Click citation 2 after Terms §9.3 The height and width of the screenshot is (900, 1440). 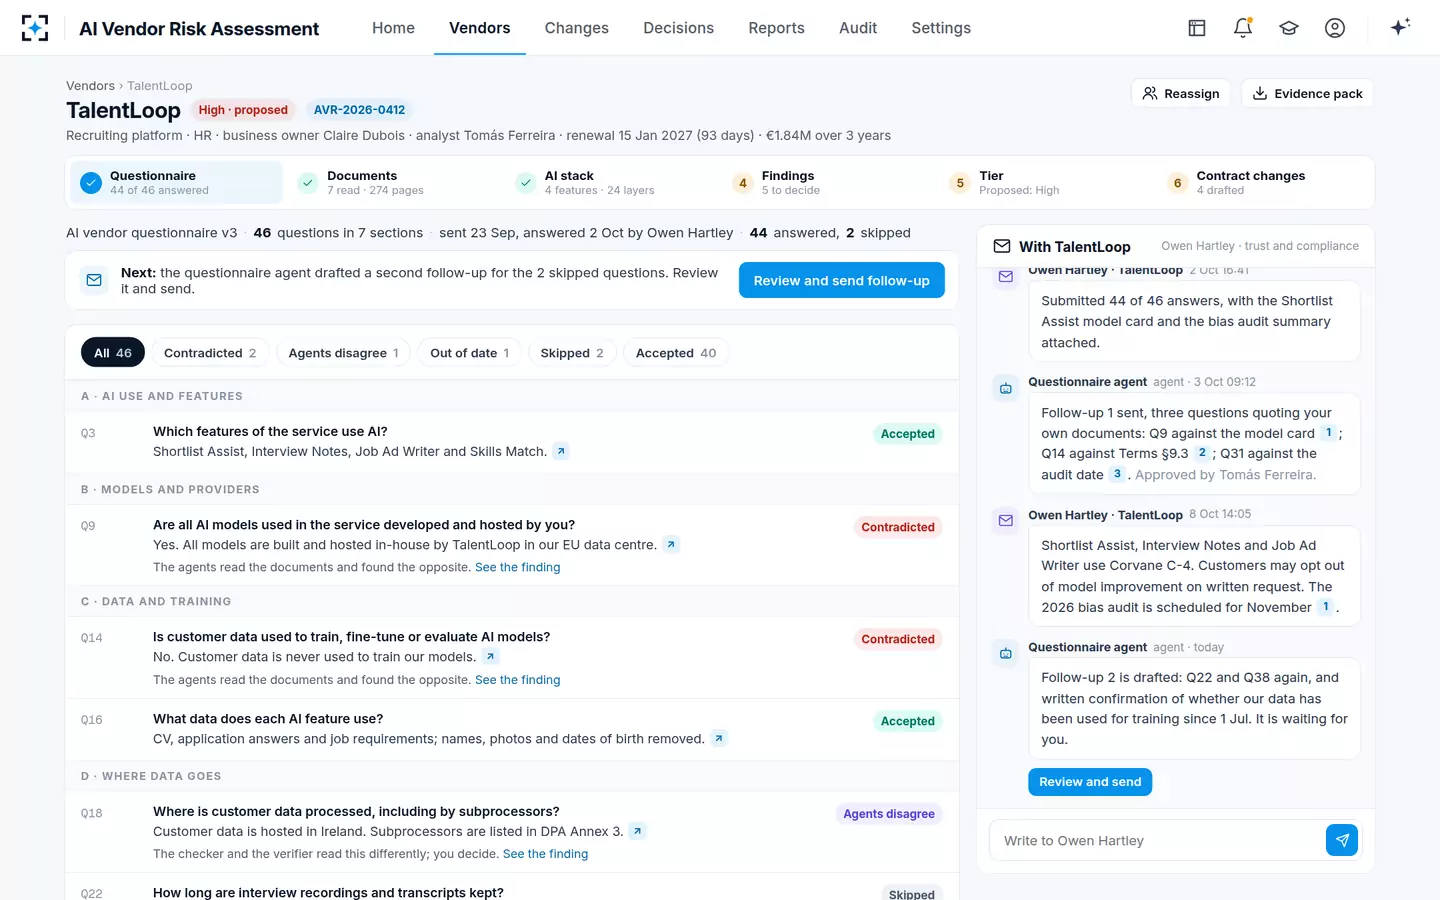(x=1202, y=453)
